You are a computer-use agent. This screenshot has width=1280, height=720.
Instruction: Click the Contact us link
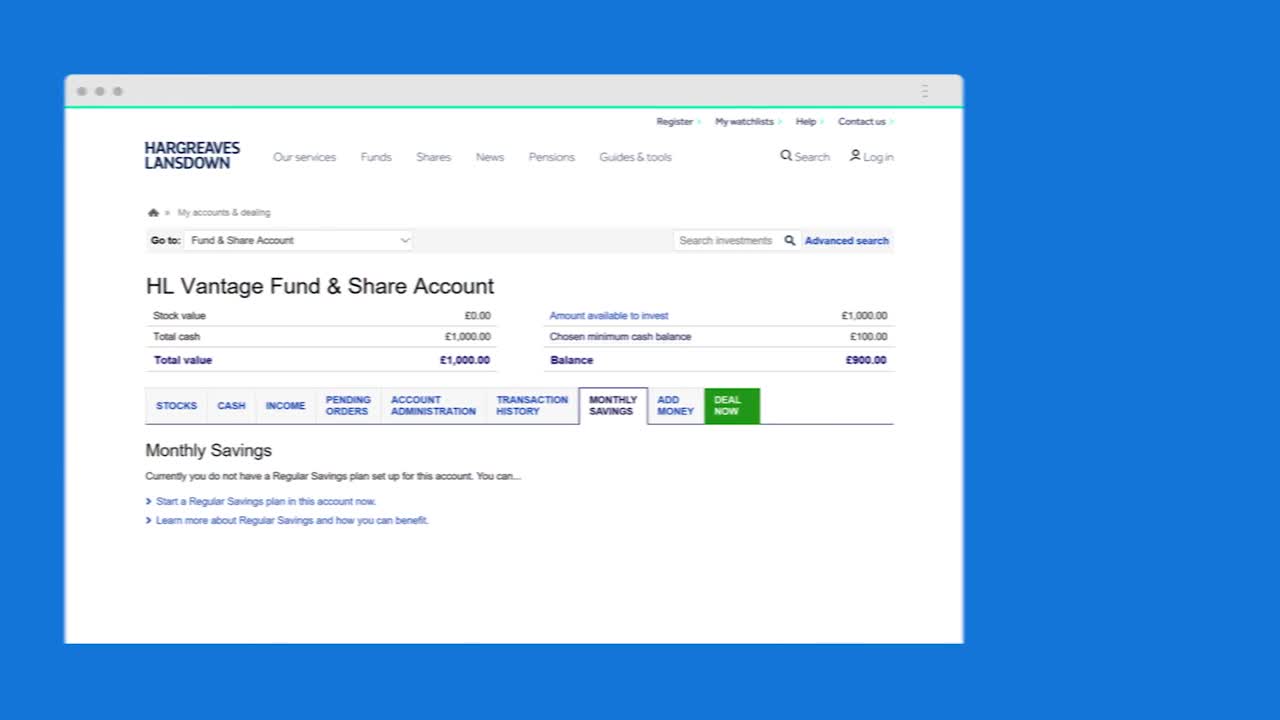pos(862,122)
